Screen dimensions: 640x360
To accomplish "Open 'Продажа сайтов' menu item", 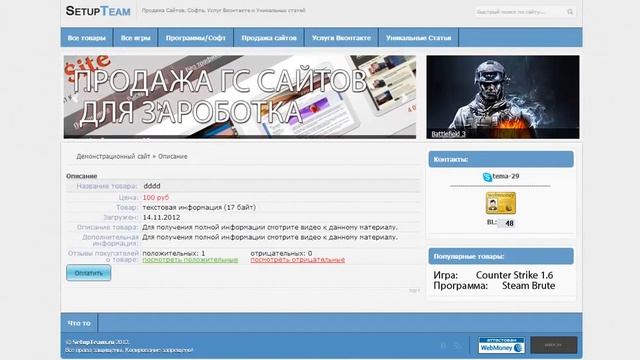I will tap(269, 38).
